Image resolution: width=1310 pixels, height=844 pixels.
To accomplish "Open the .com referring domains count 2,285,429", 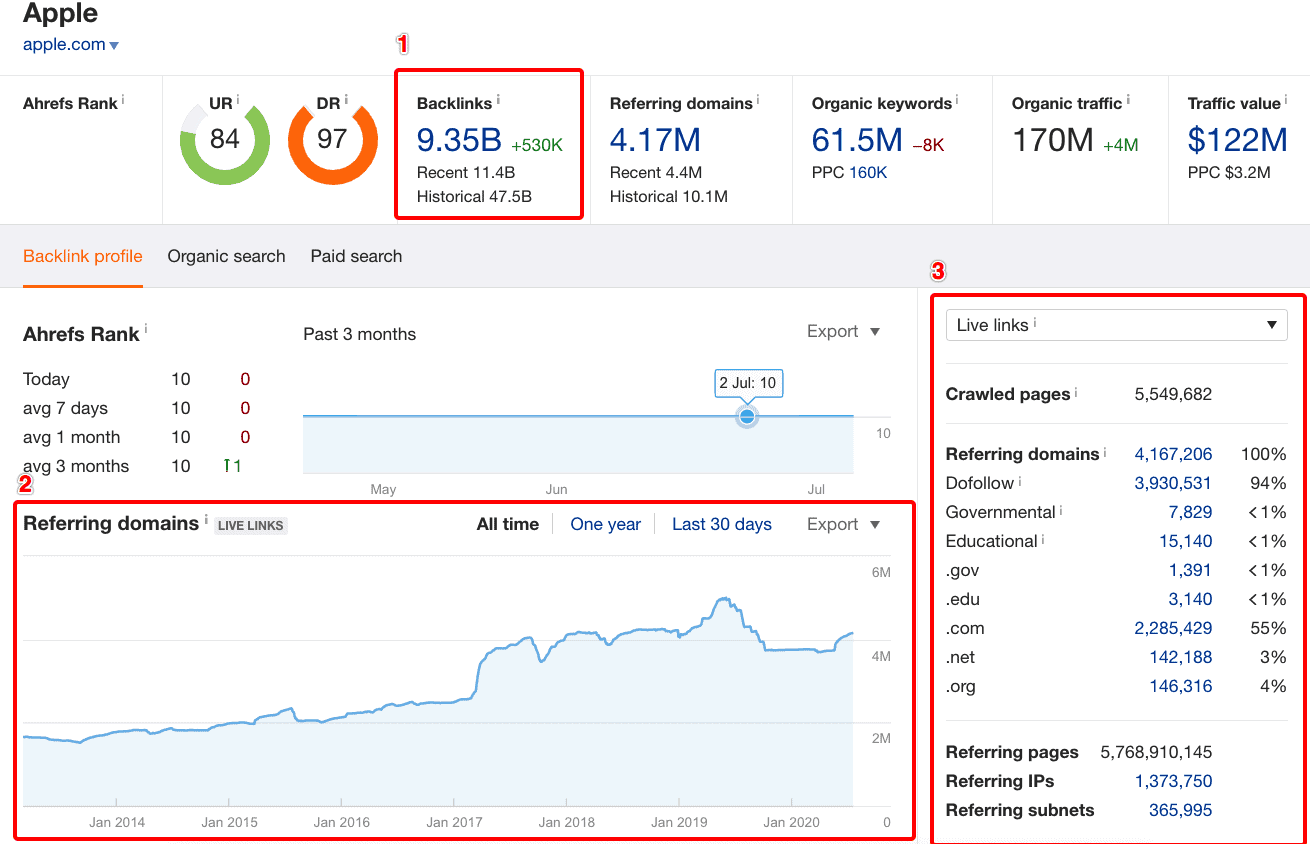I will pos(1172,628).
